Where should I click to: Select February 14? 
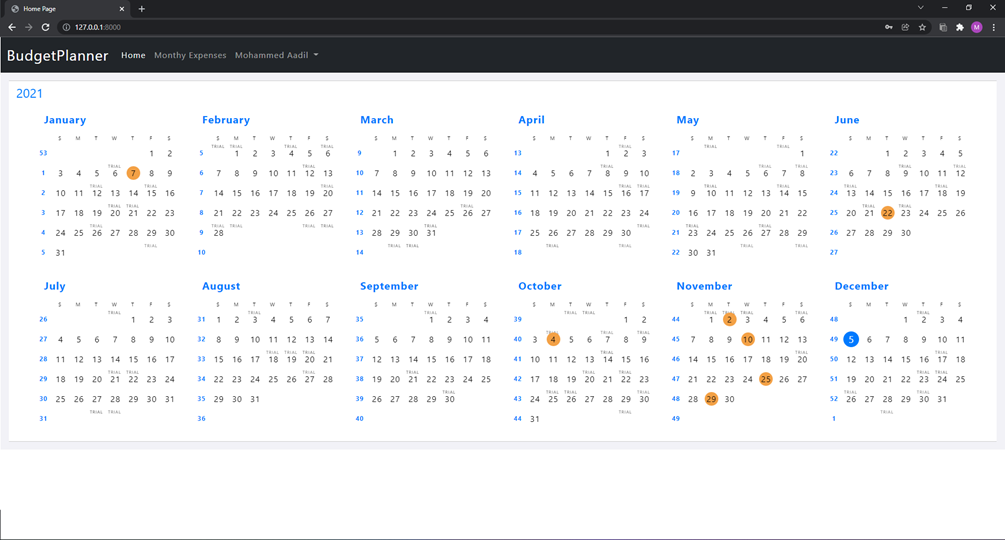[x=219, y=193]
